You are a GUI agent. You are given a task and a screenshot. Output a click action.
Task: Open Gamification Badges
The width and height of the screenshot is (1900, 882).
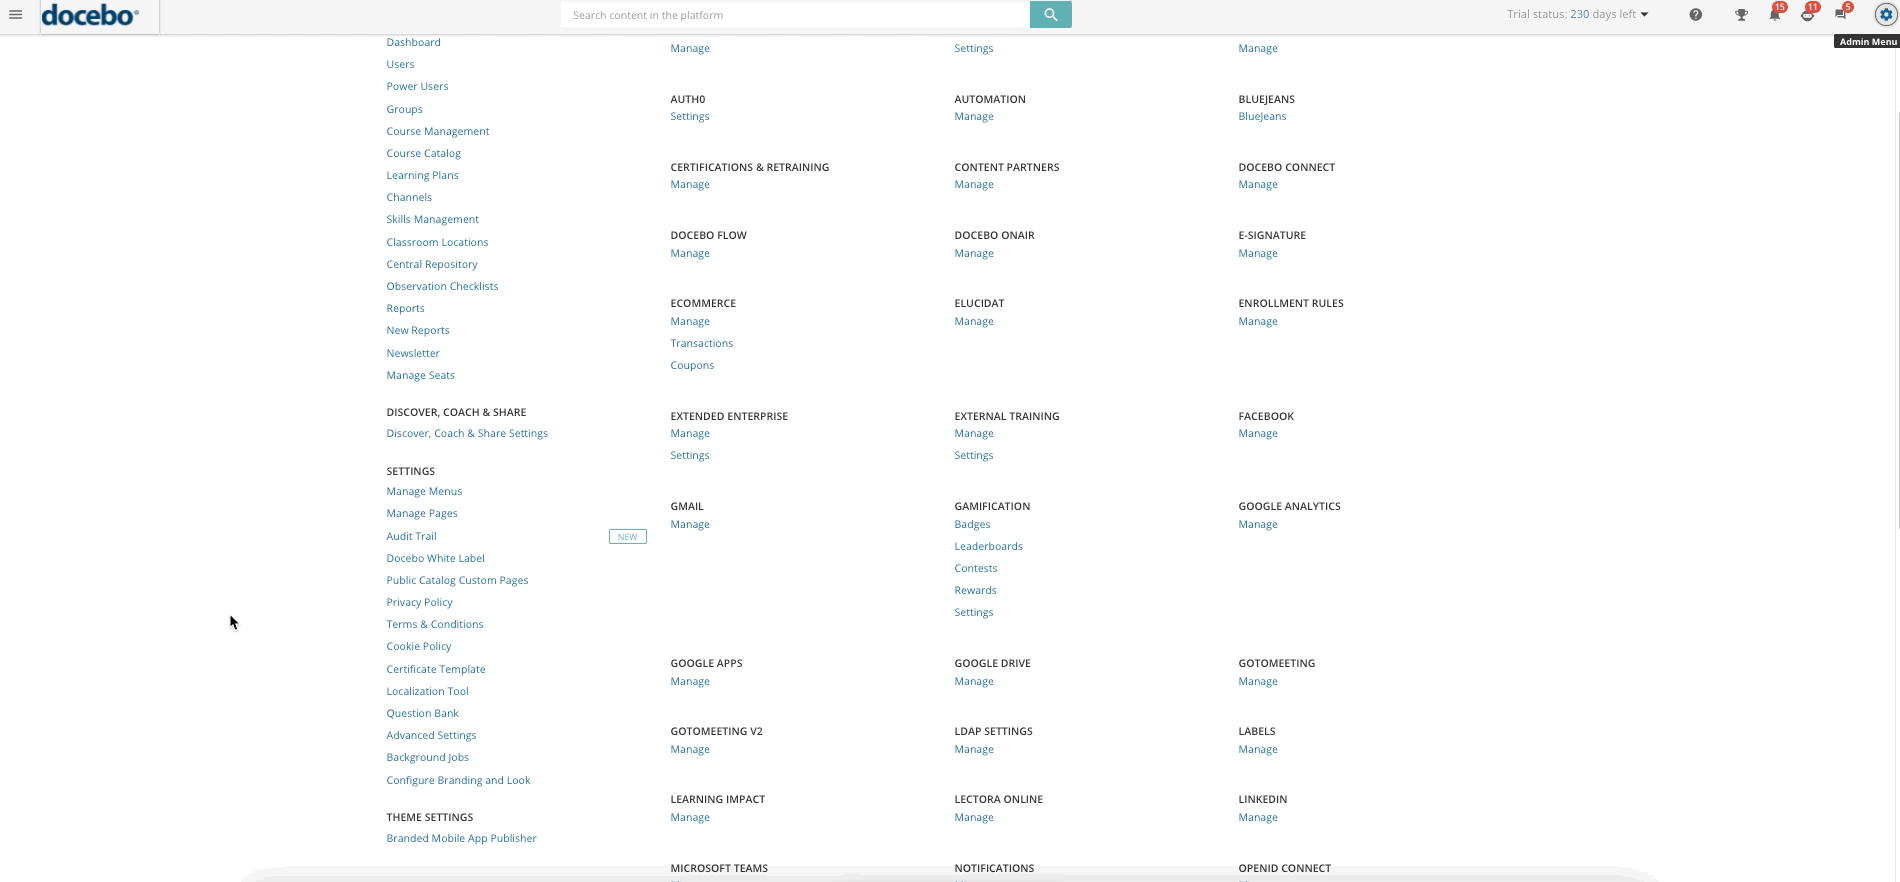point(972,524)
